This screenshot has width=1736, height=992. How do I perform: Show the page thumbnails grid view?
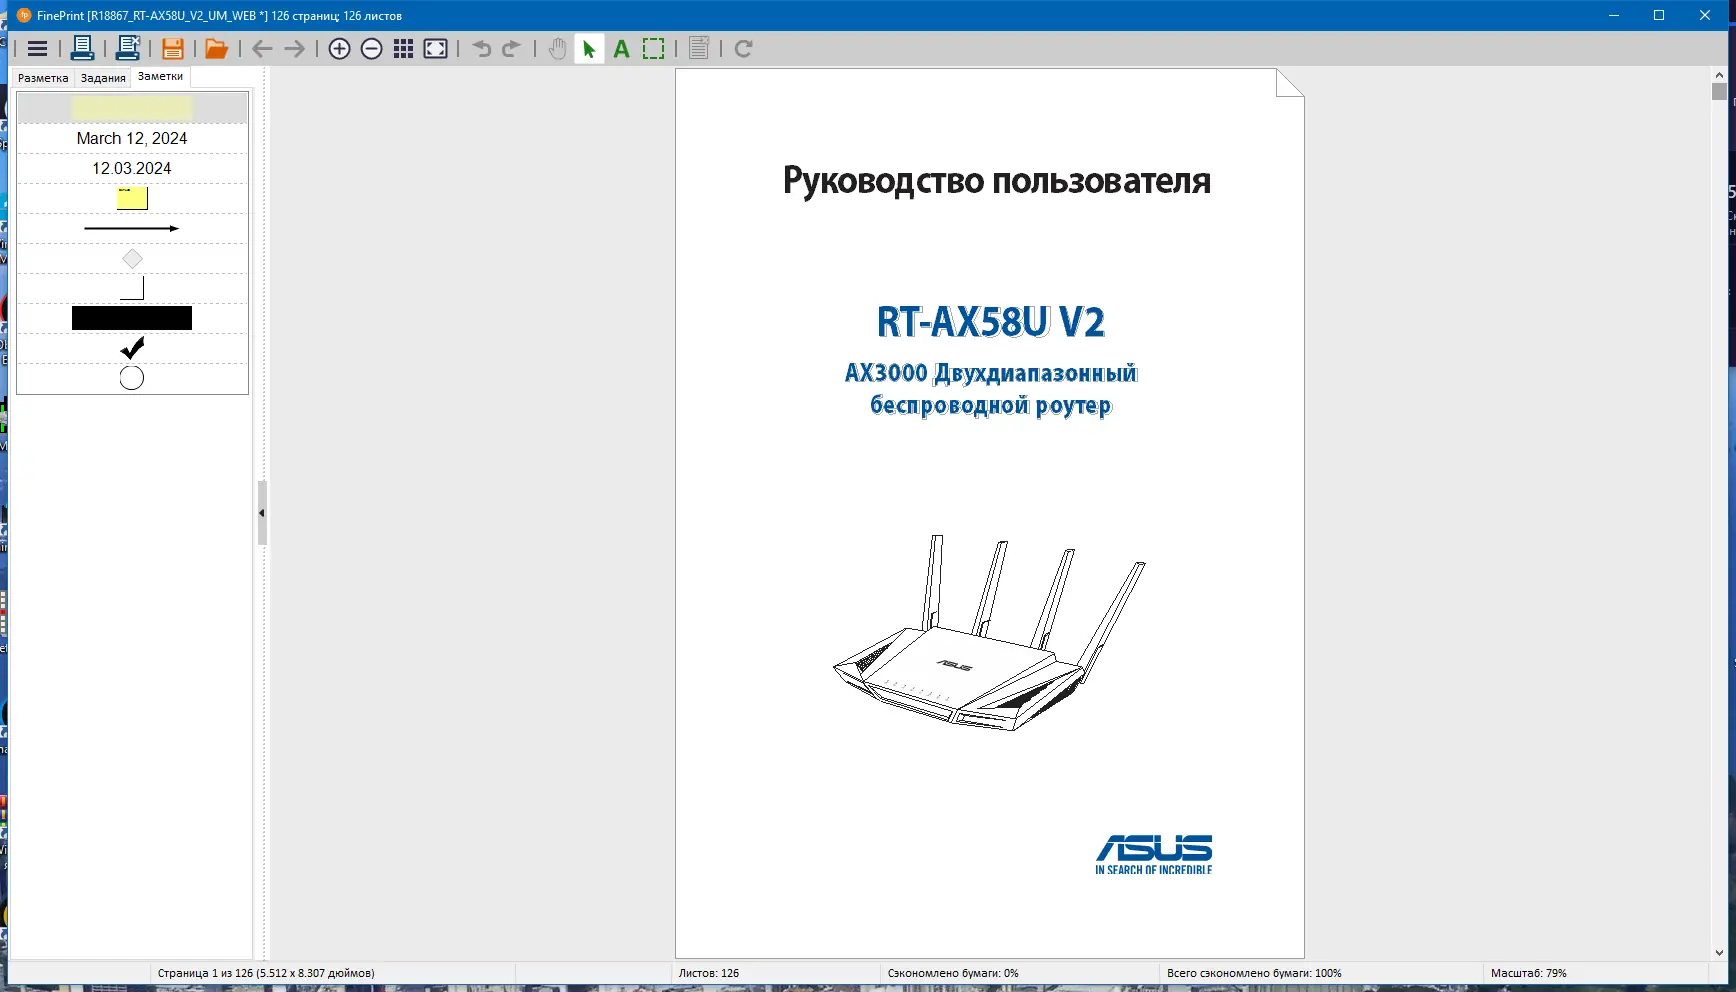[x=404, y=49]
